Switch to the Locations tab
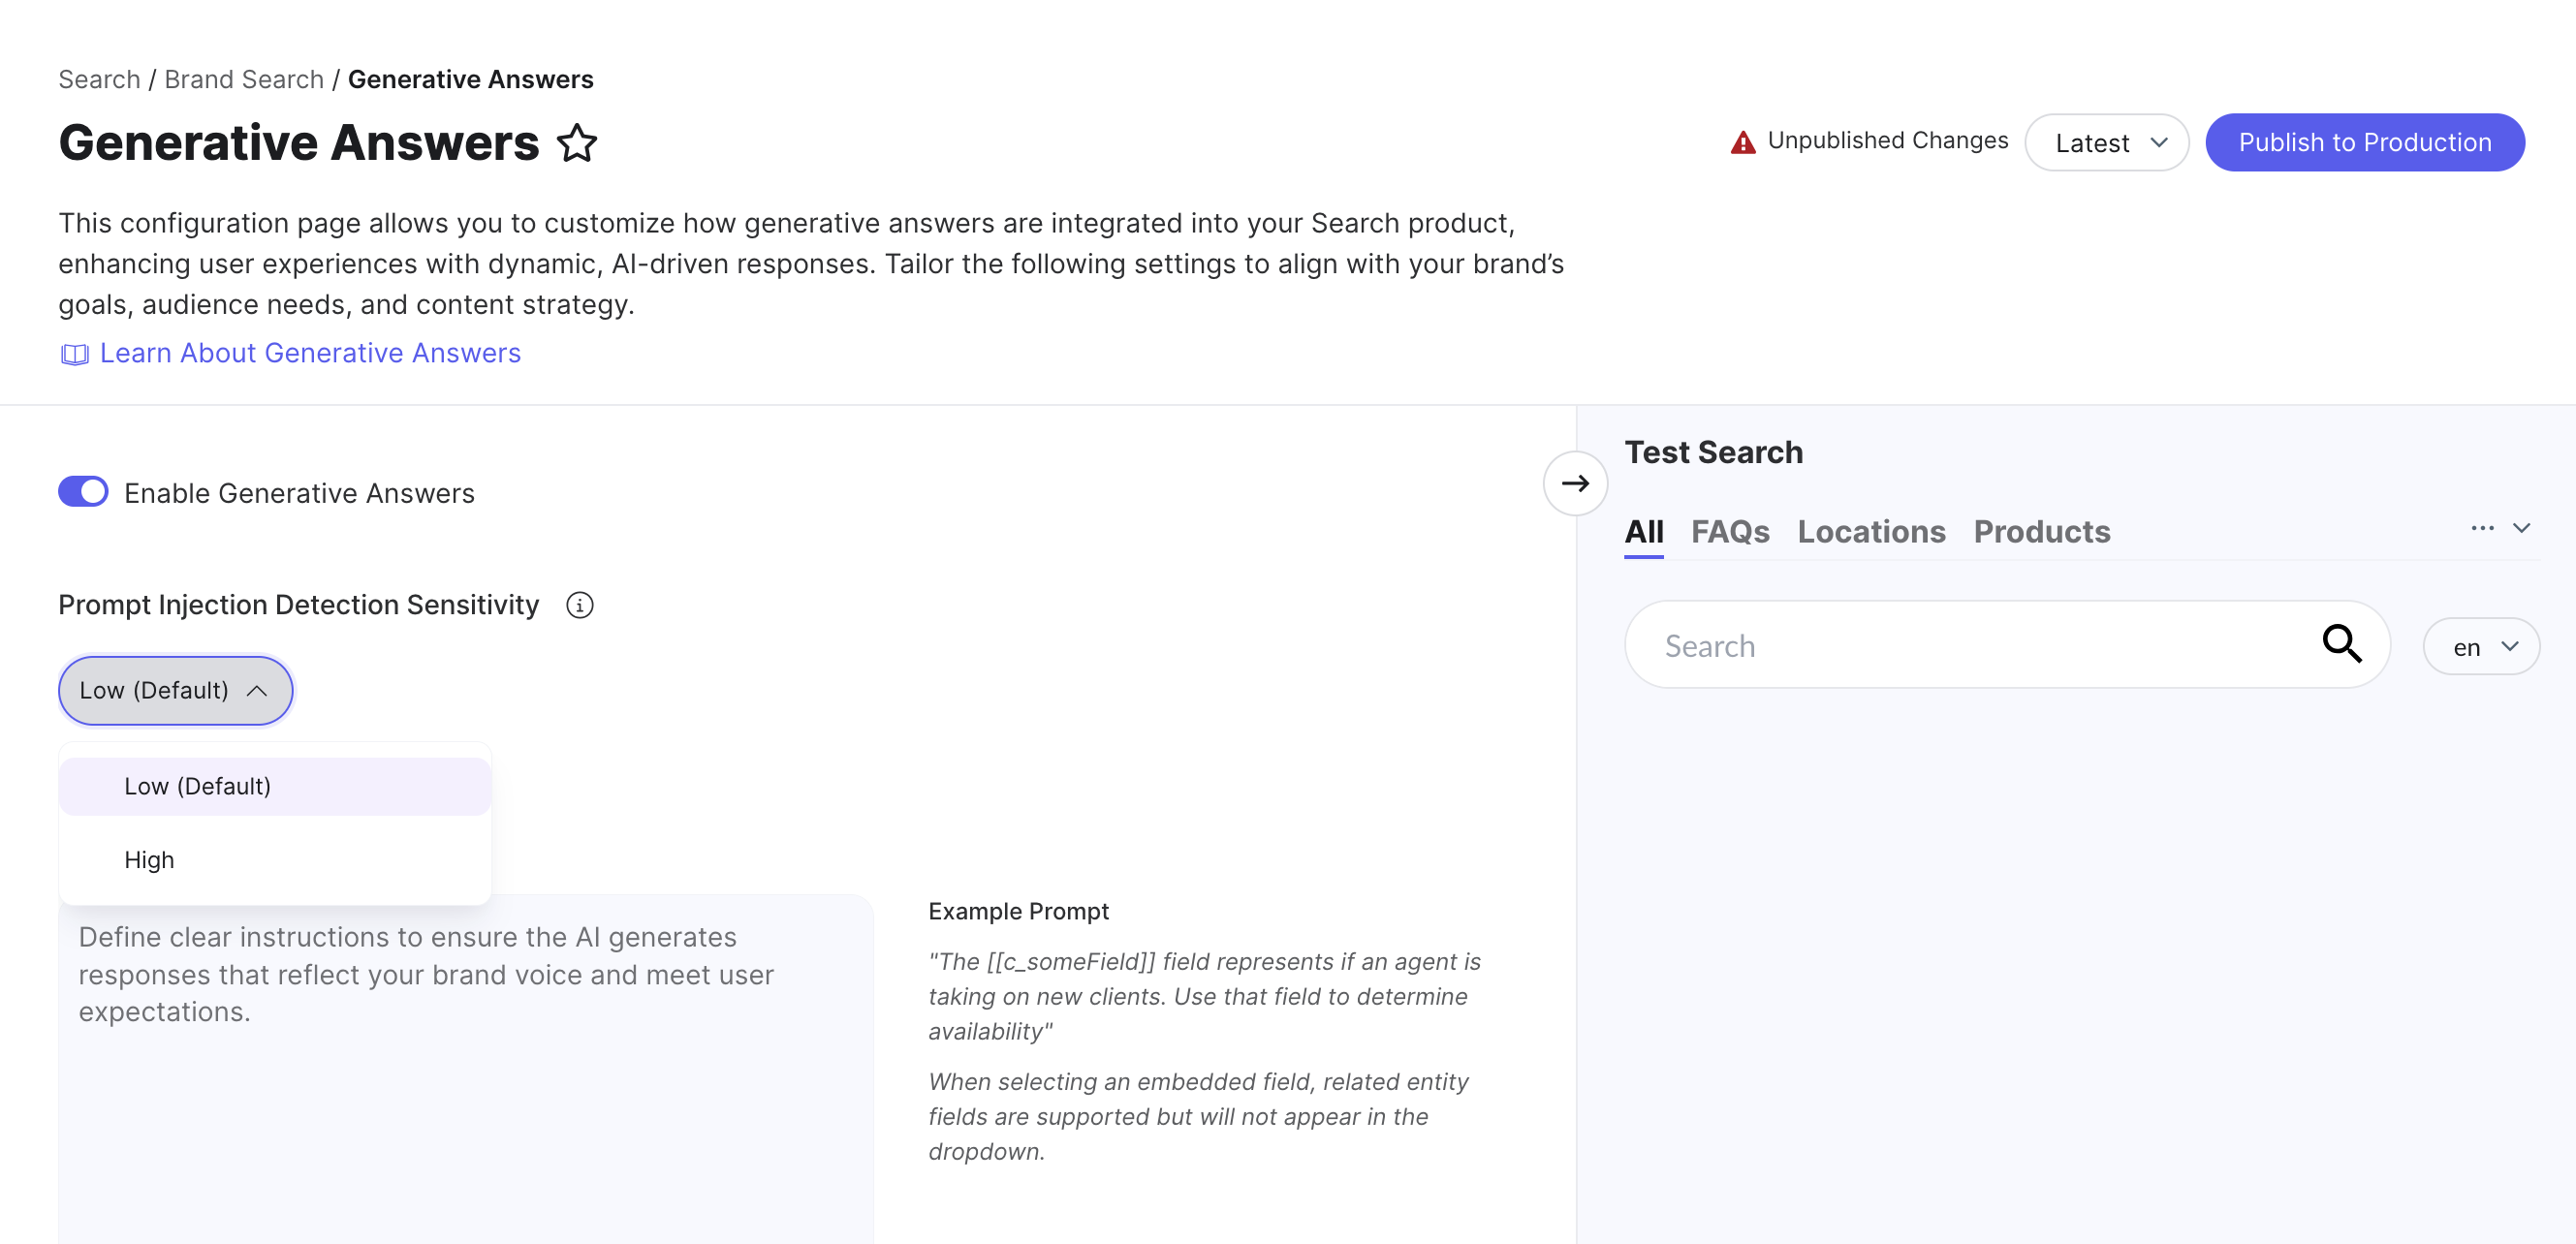 coord(1870,532)
